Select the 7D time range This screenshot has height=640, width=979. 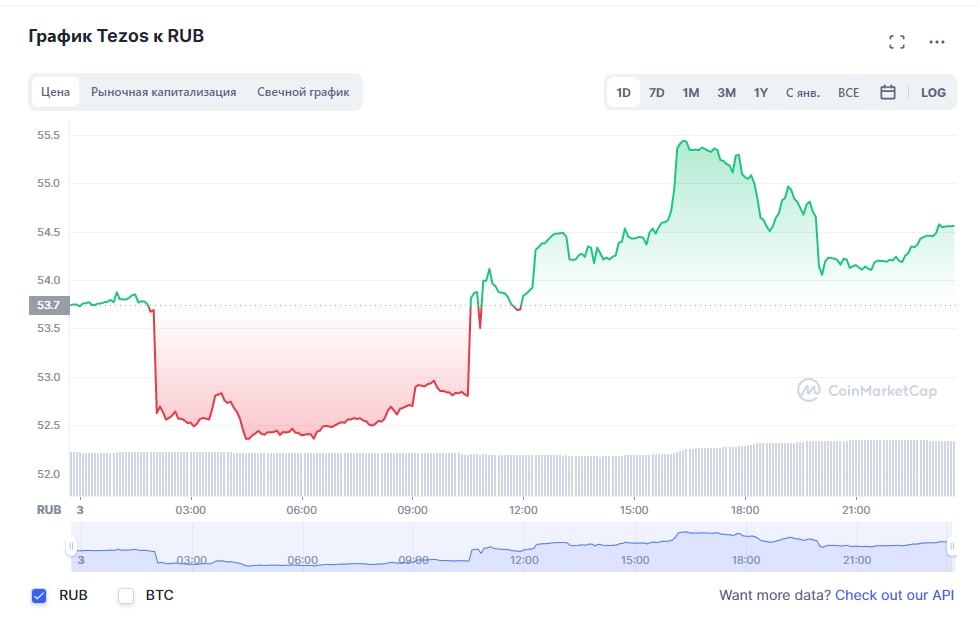tap(656, 92)
